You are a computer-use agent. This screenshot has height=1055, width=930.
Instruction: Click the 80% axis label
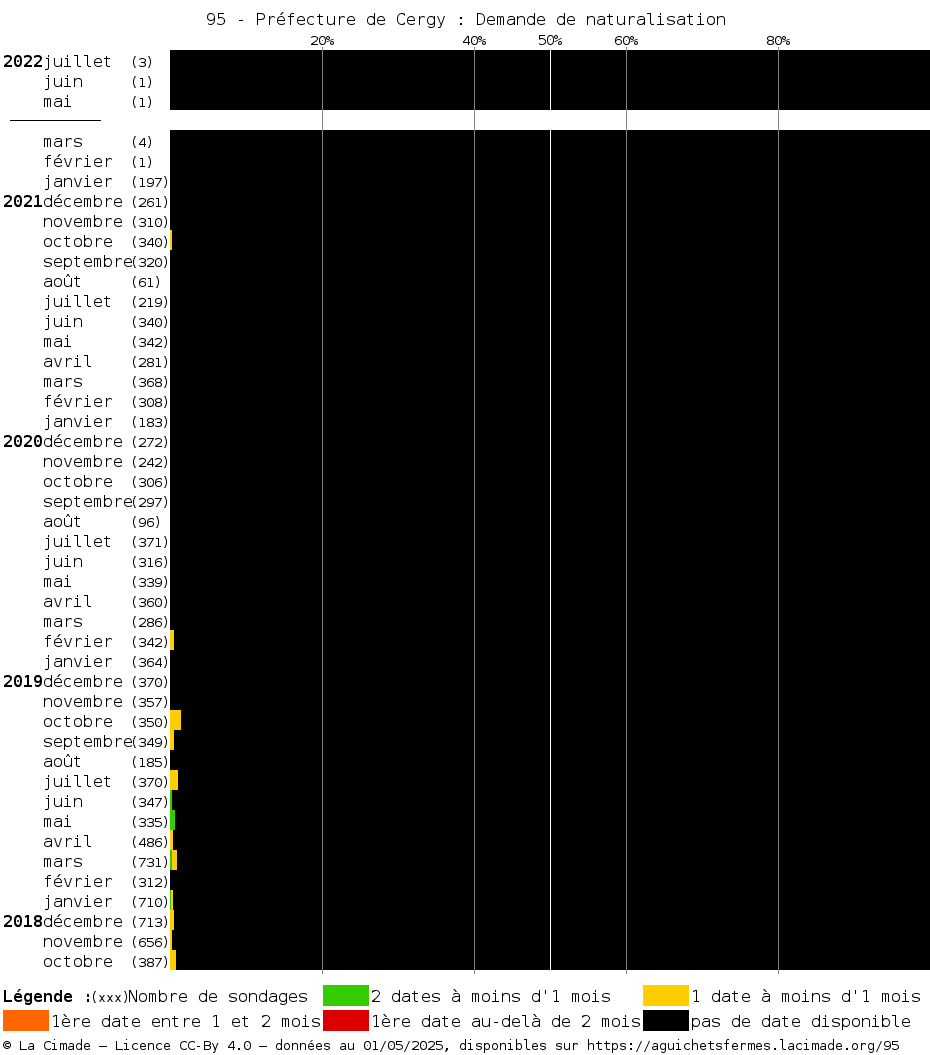778,40
